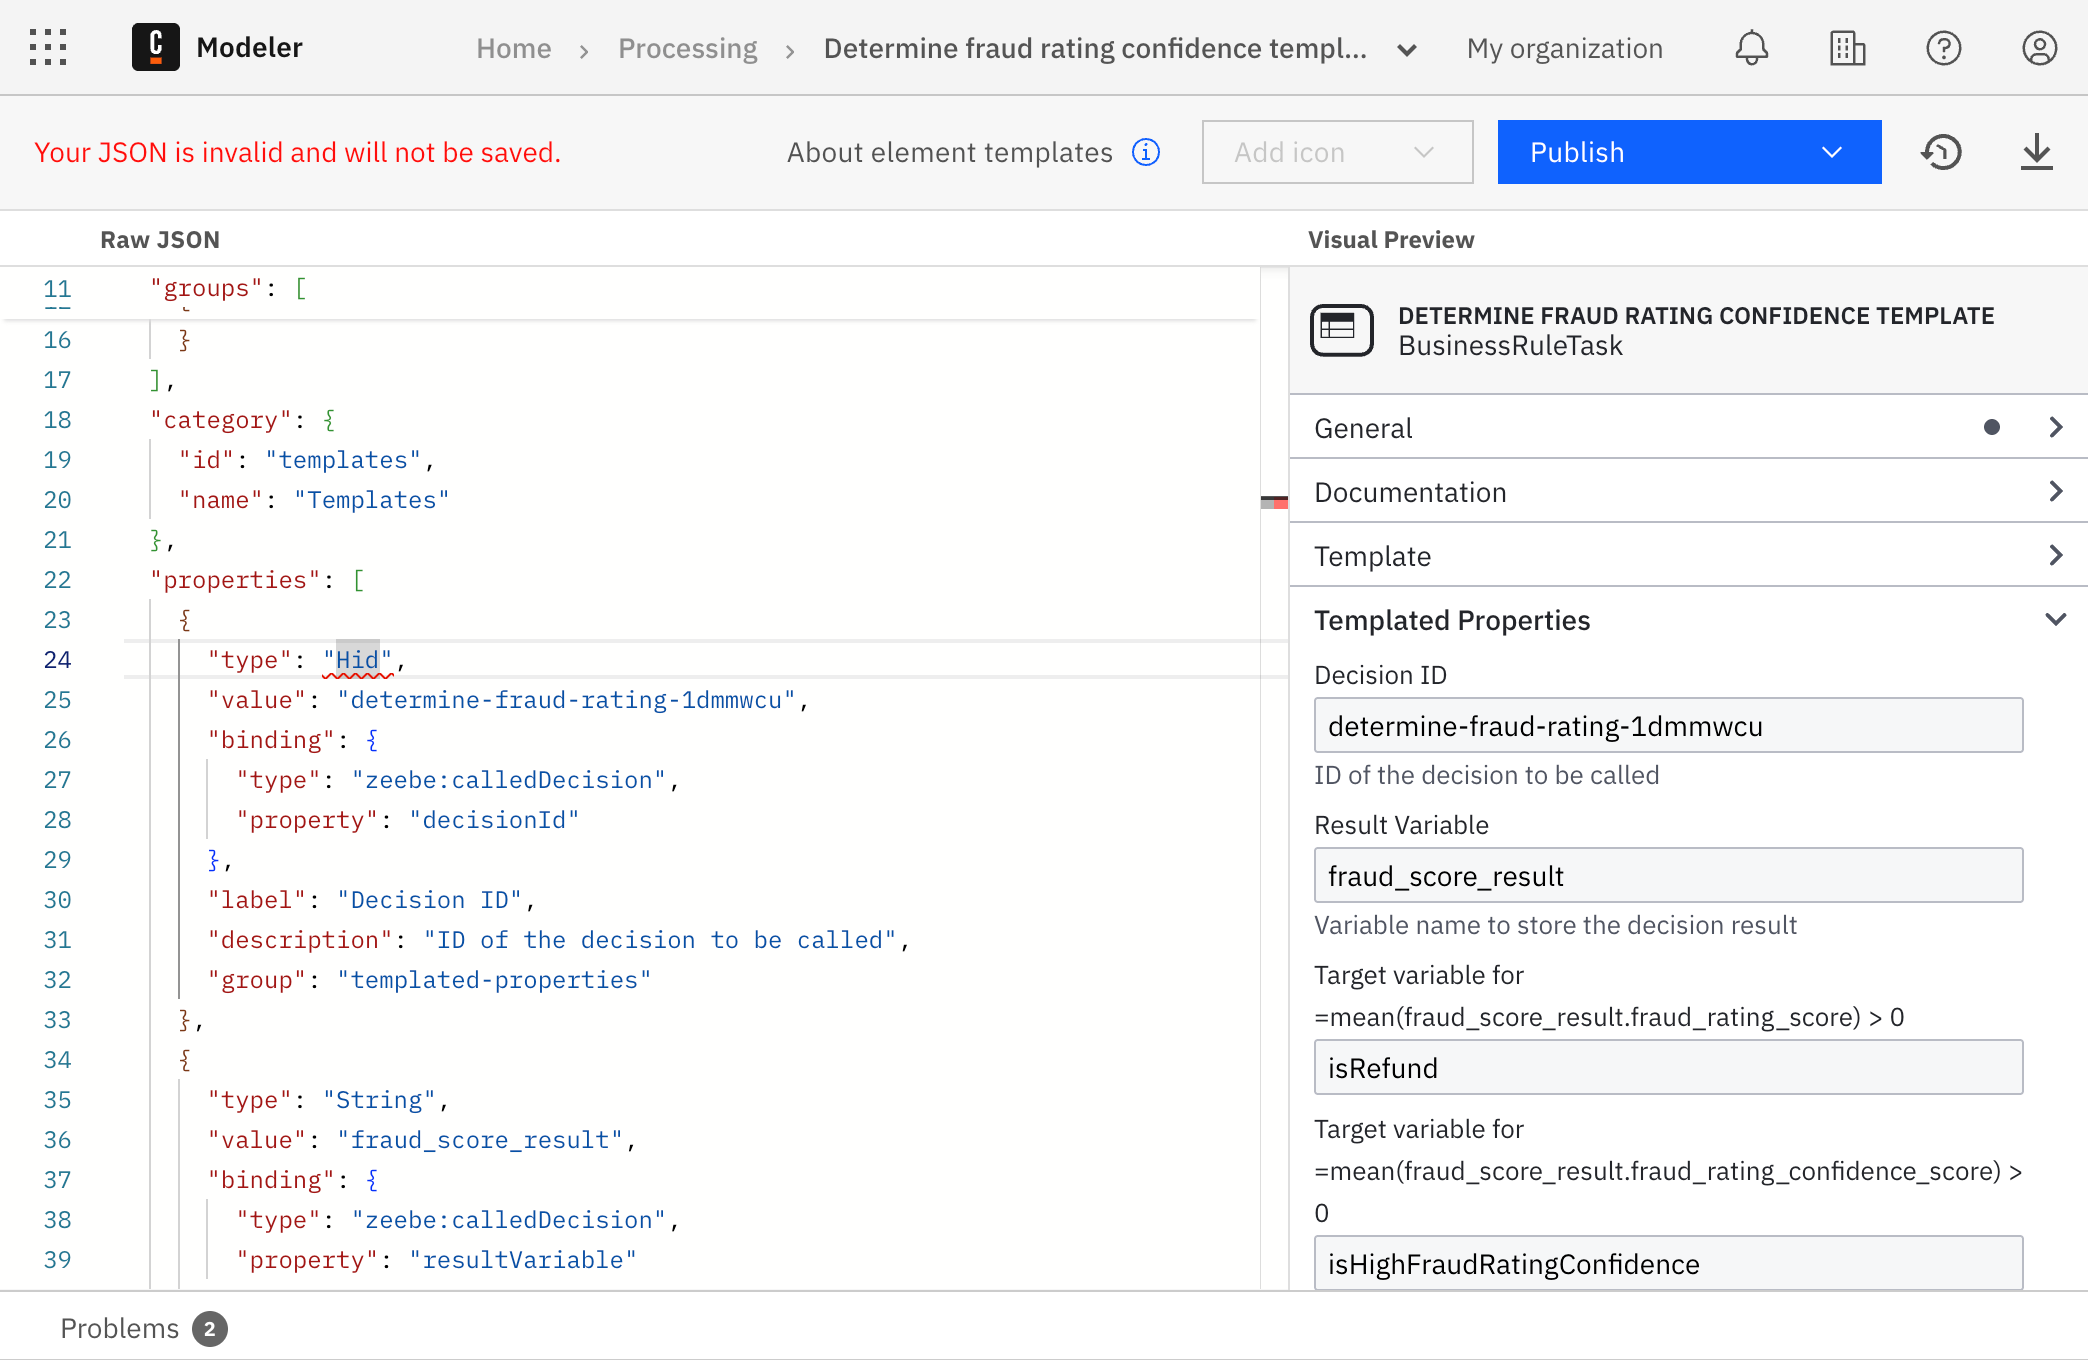Open the template name breadcrumb dropdown chevron

1407,49
